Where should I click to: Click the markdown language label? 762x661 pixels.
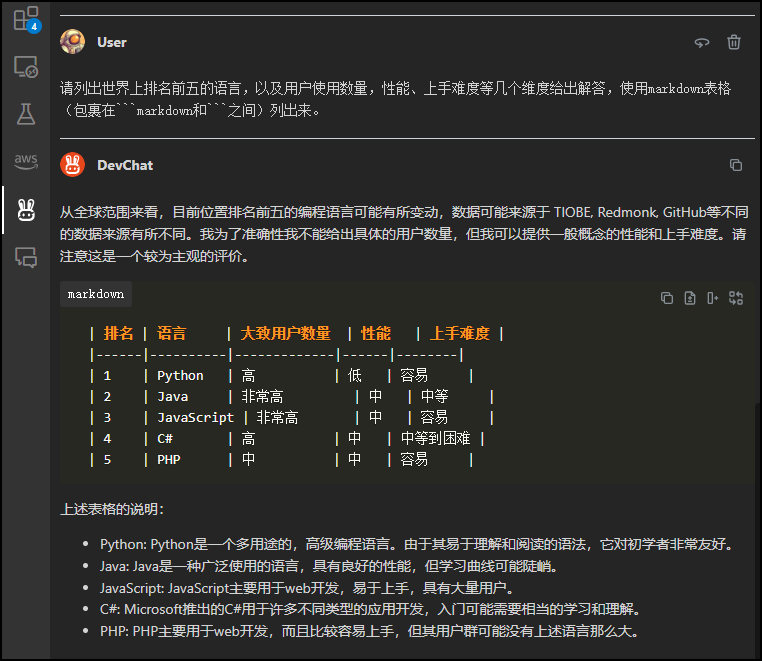tap(96, 294)
